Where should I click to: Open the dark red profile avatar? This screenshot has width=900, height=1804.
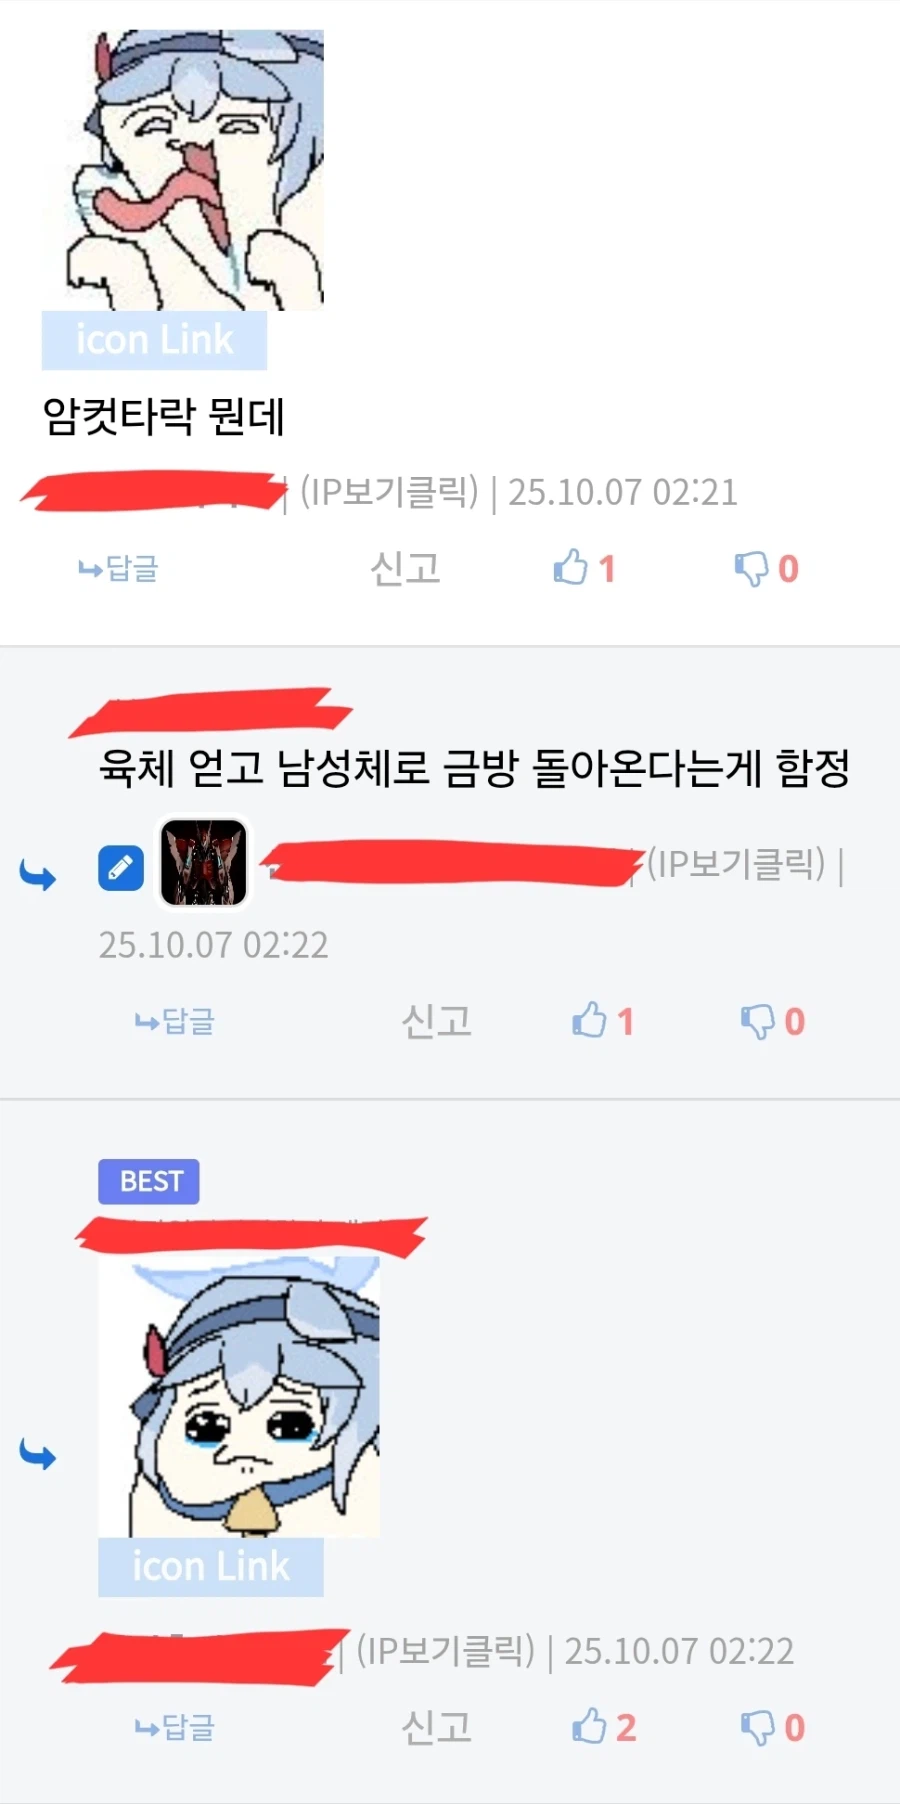pos(204,863)
